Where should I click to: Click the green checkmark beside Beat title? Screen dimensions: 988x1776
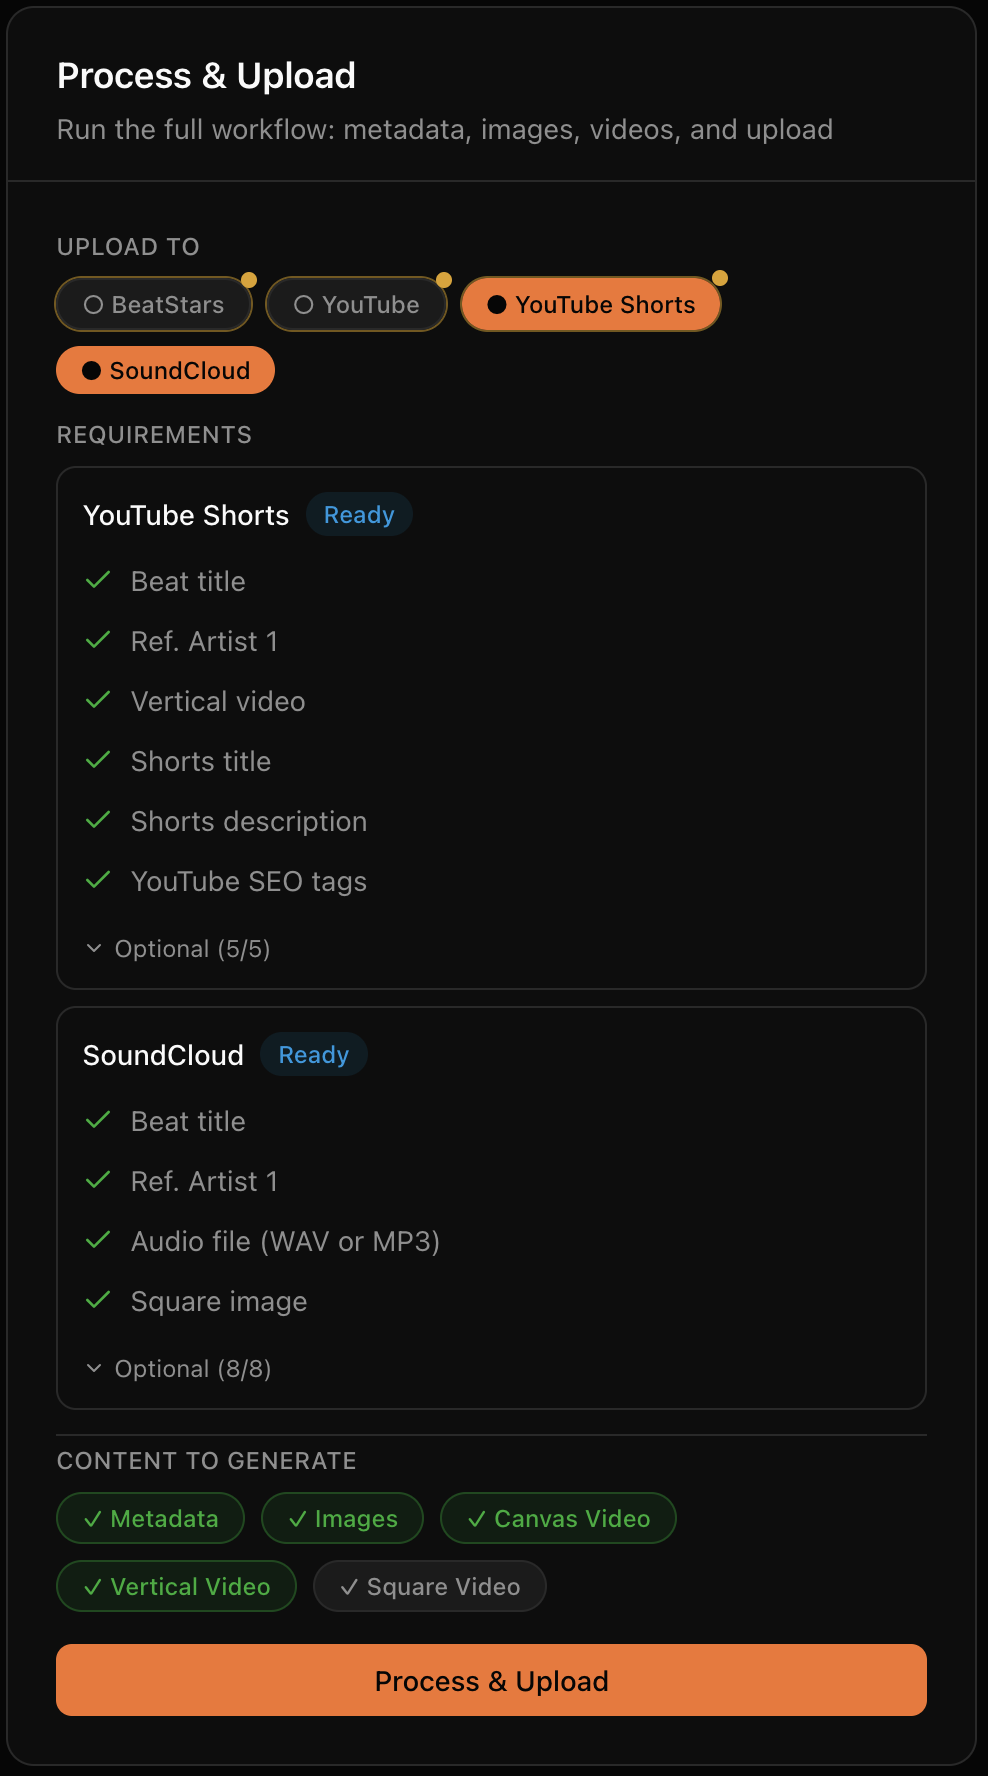click(98, 580)
